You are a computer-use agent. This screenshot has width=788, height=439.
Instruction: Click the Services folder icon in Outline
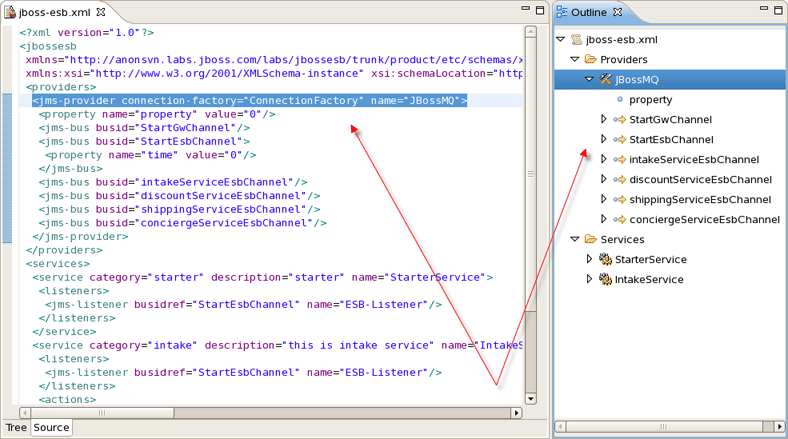pos(591,240)
